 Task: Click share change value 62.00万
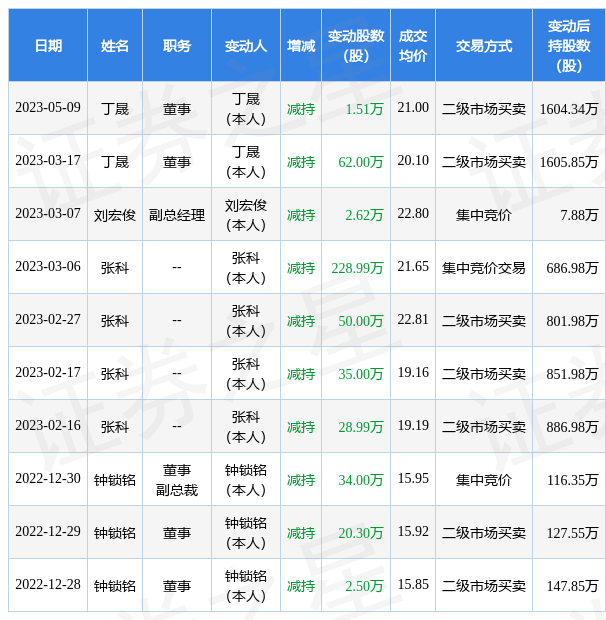click(x=361, y=162)
